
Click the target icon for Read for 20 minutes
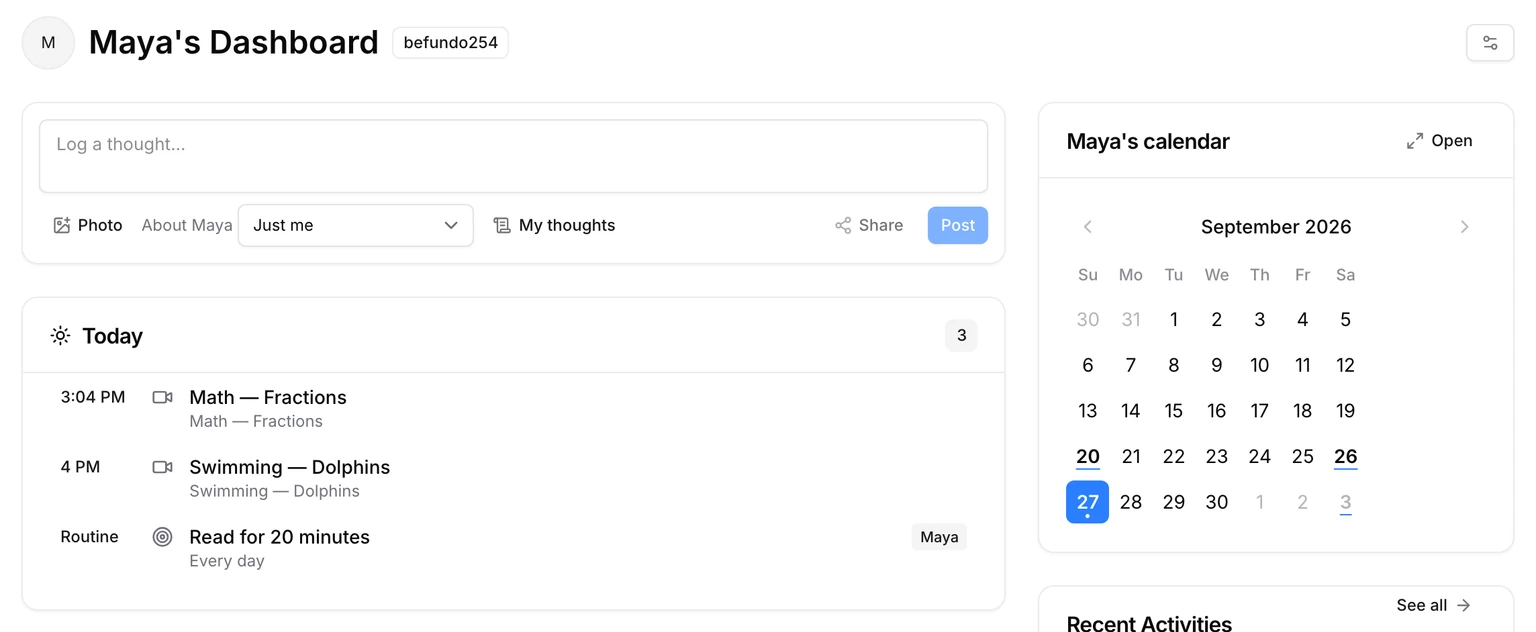click(x=162, y=537)
